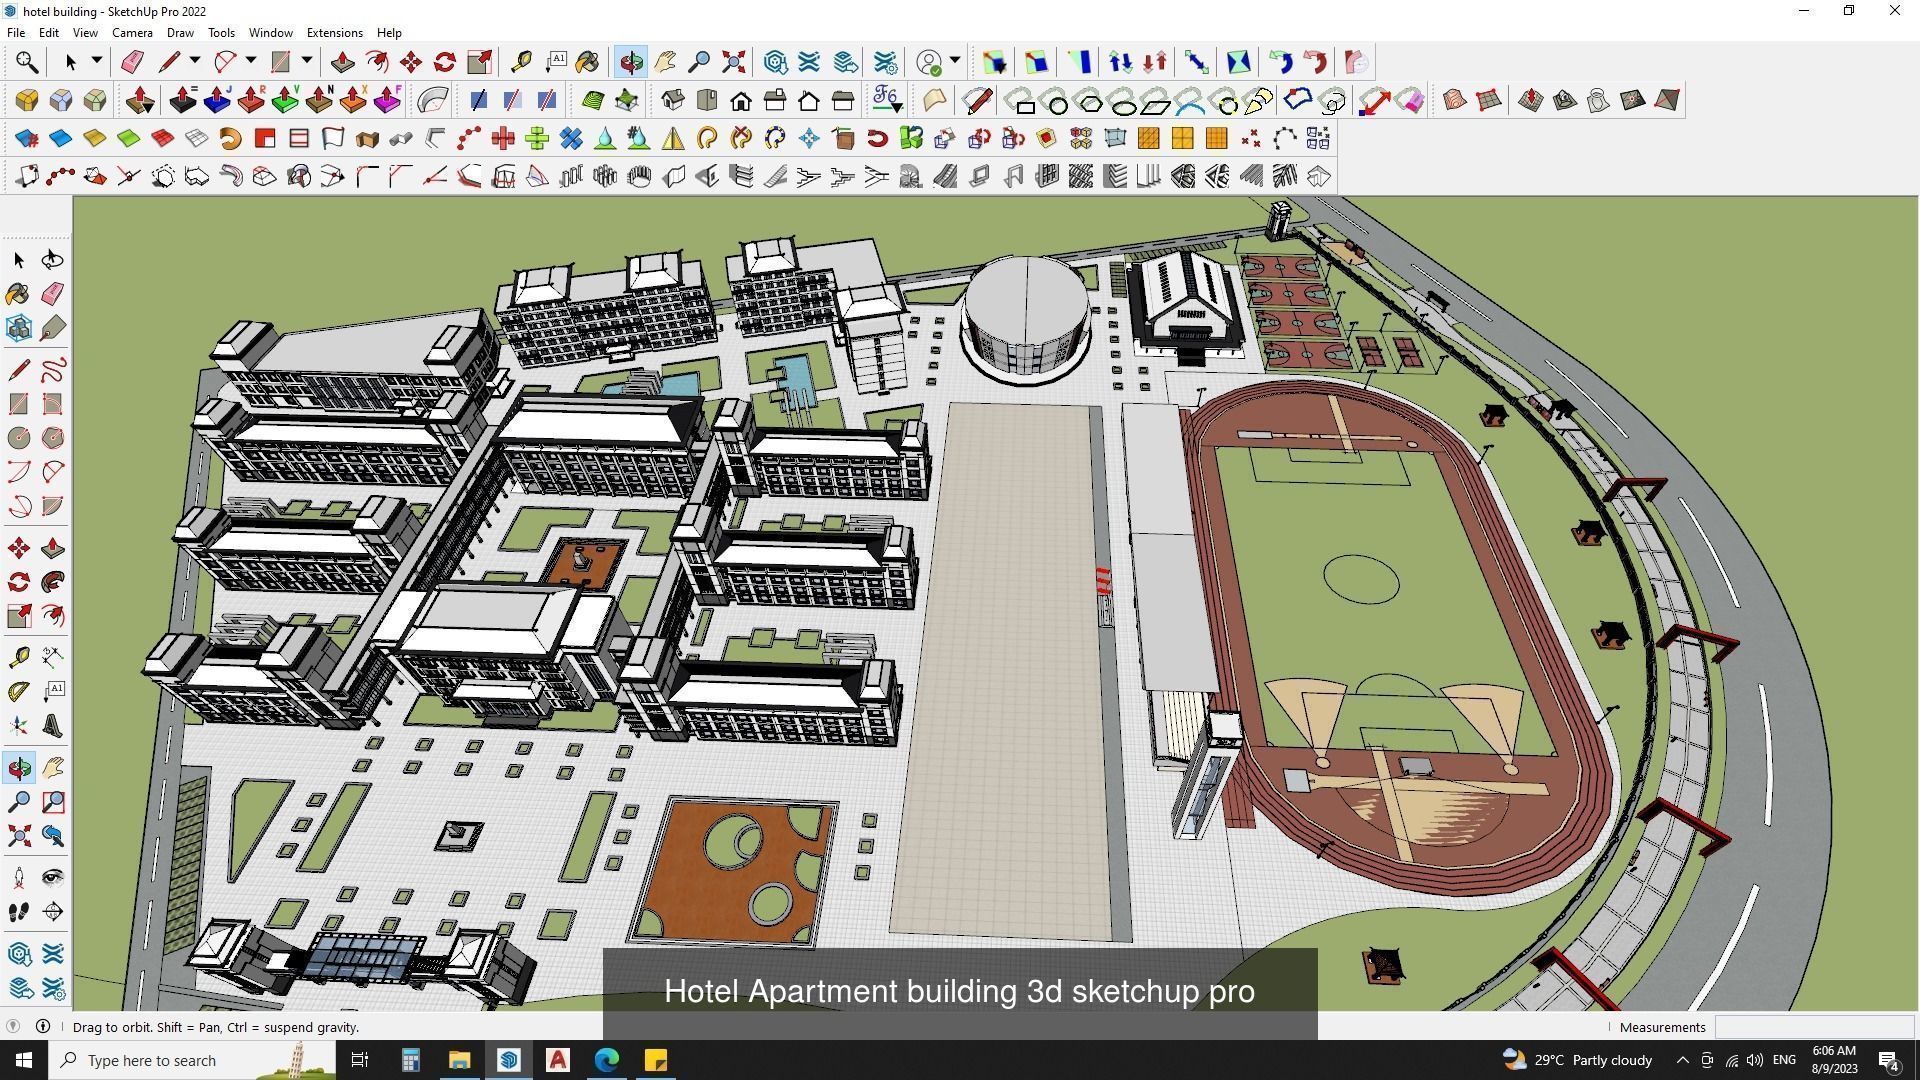Open Microsoft Edge from taskbar

coord(607,1060)
